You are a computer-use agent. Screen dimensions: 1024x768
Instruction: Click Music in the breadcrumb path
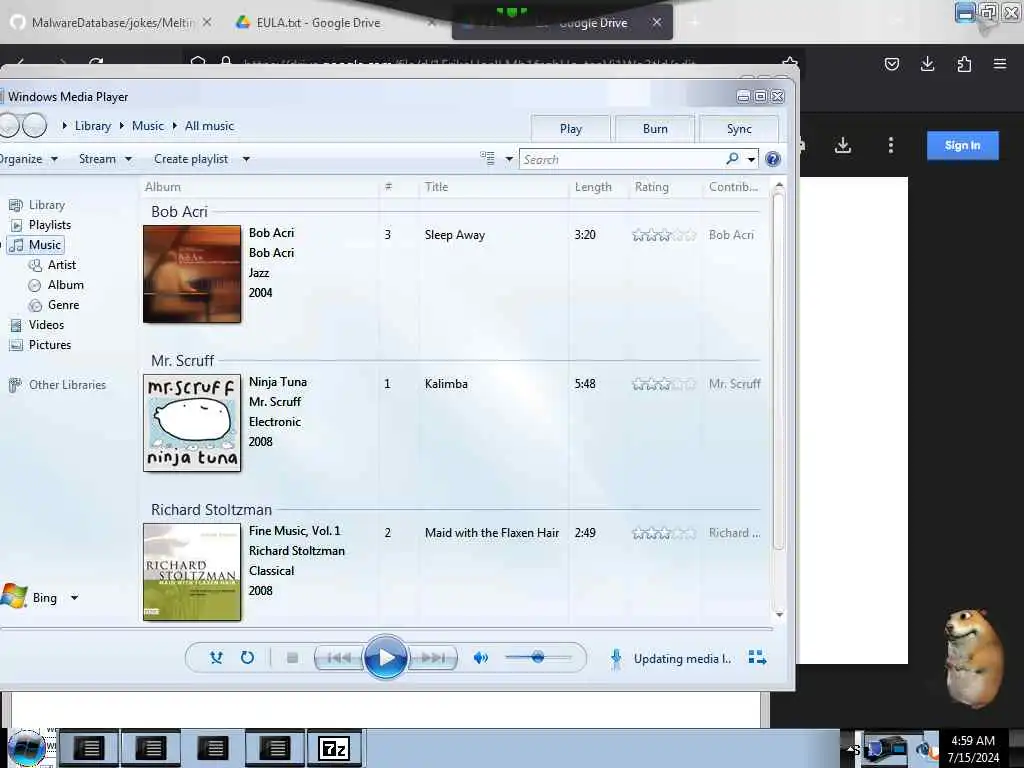(148, 126)
